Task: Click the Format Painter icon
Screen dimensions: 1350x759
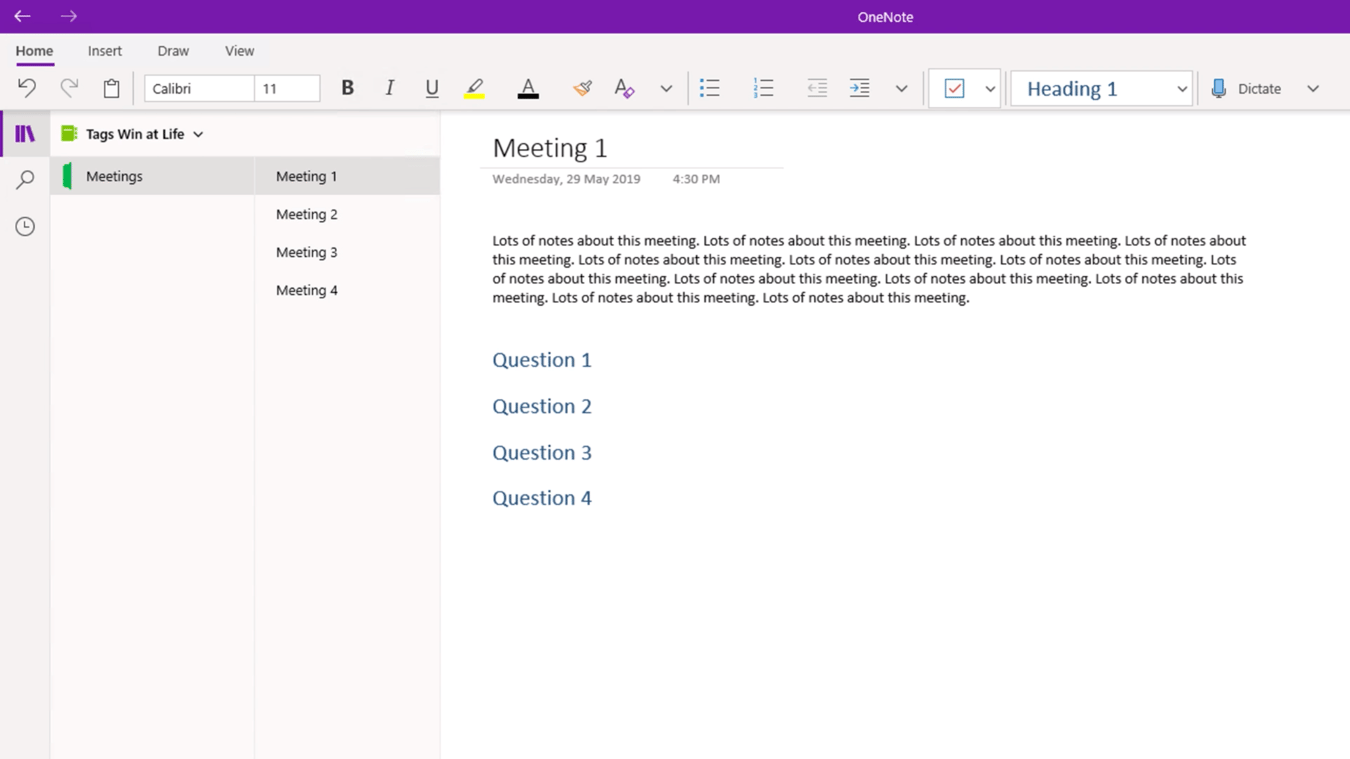Action: 582,88
